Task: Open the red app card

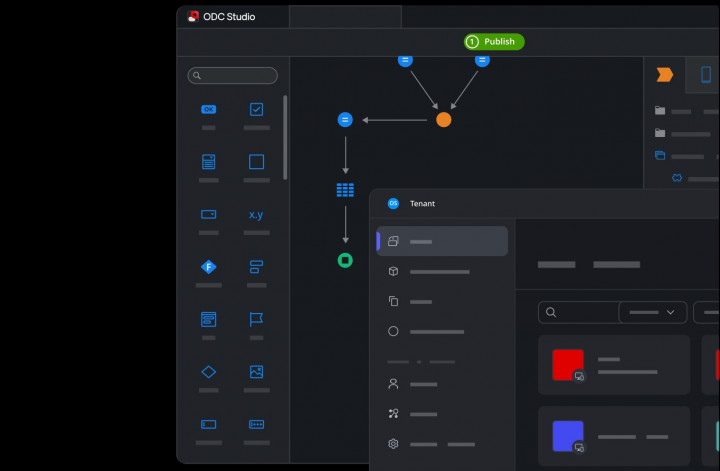Action: click(x=614, y=365)
